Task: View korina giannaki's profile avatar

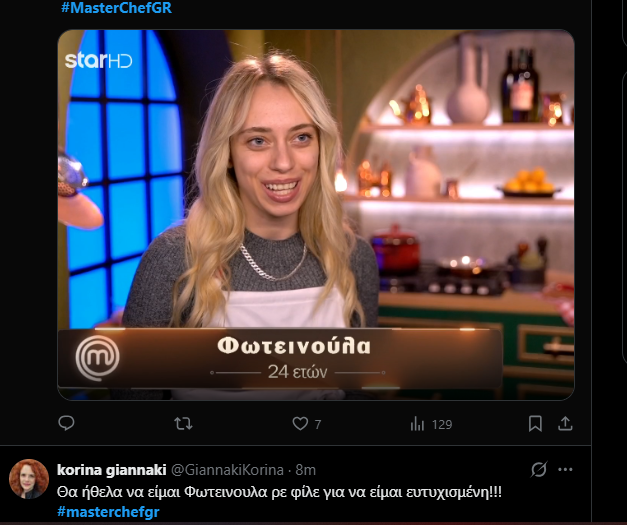Action: pyautogui.click(x=29, y=479)
